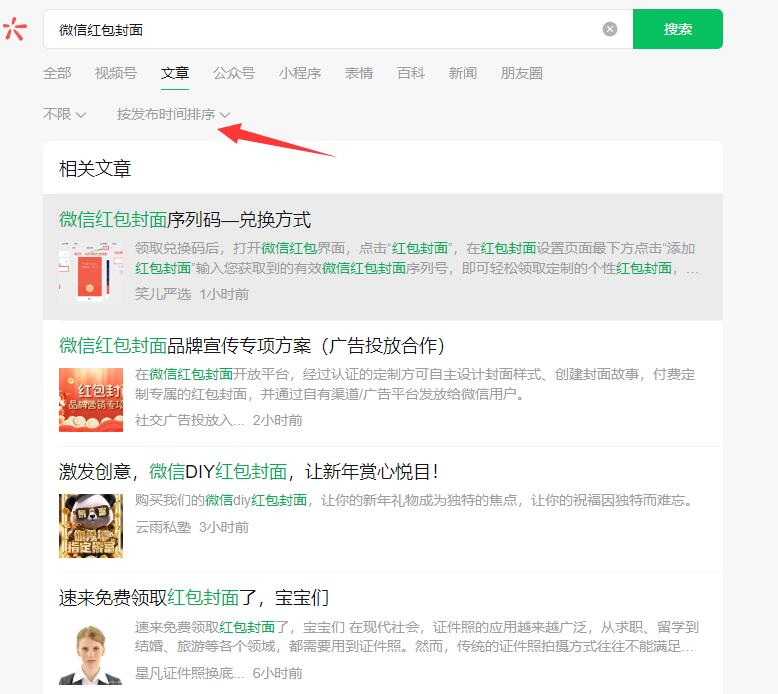Click the source 社交广告投放入...
778x694 pixels.
pyautogui.click(x=190, y=420)
